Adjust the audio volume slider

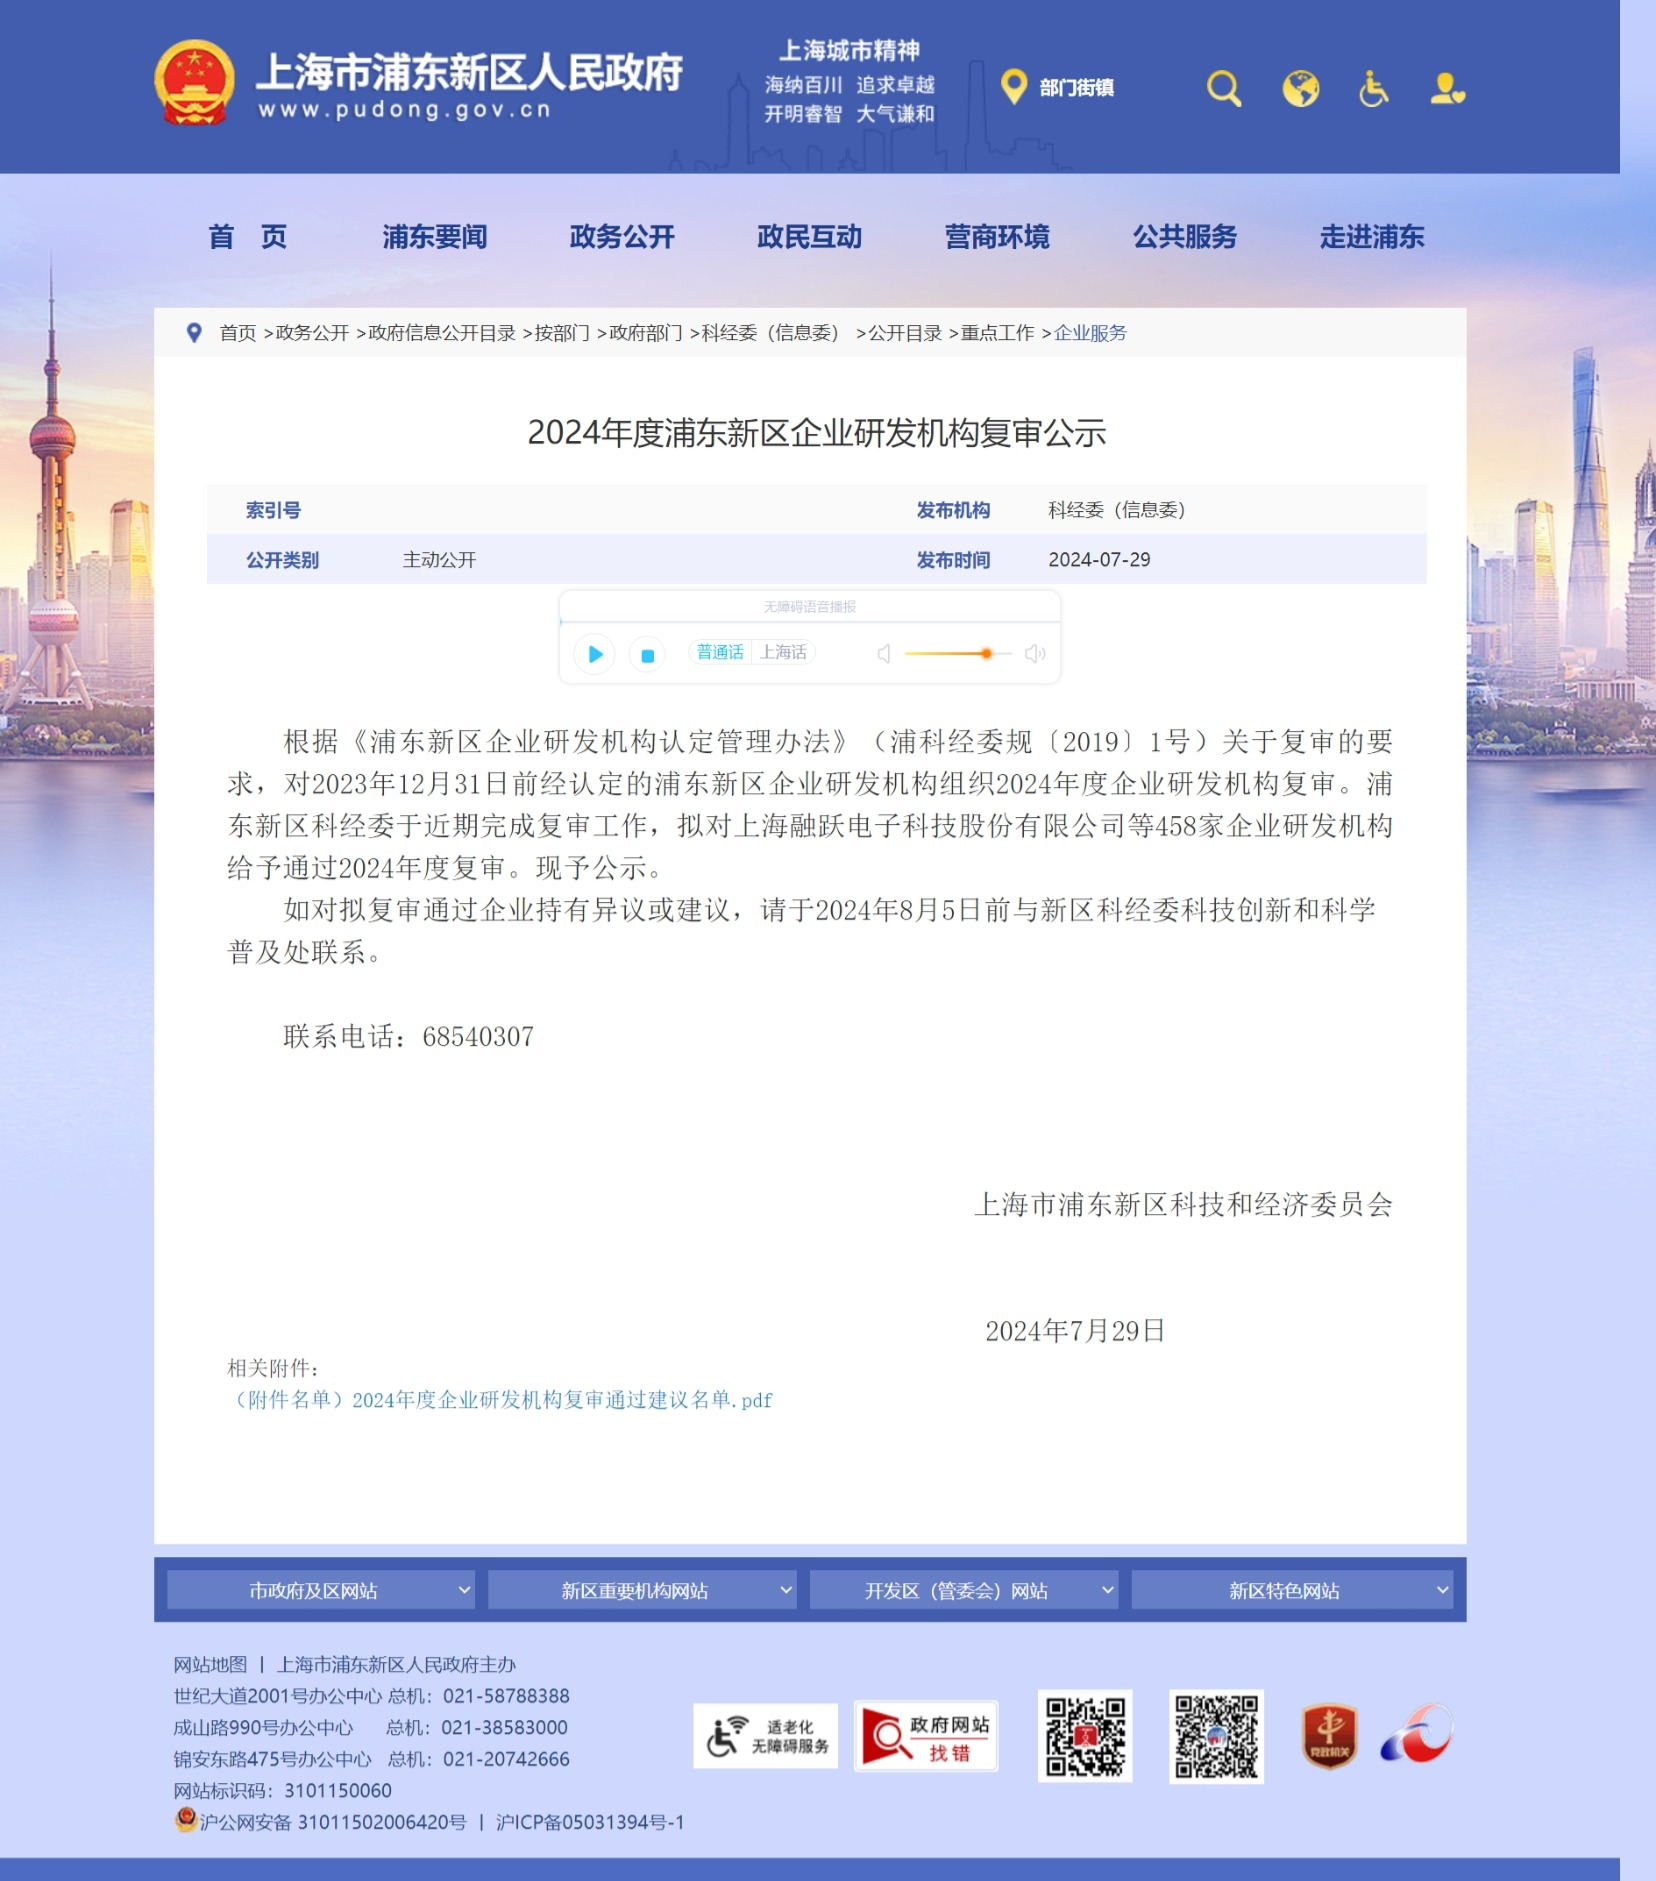(x=986, y=654)
